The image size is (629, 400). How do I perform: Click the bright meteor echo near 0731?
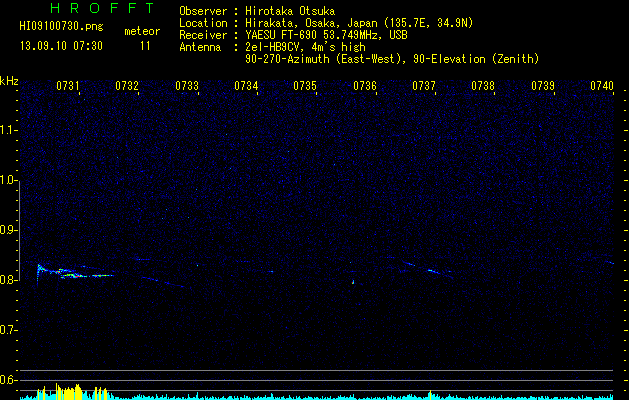pyautogui.click(x=74, y=273)
